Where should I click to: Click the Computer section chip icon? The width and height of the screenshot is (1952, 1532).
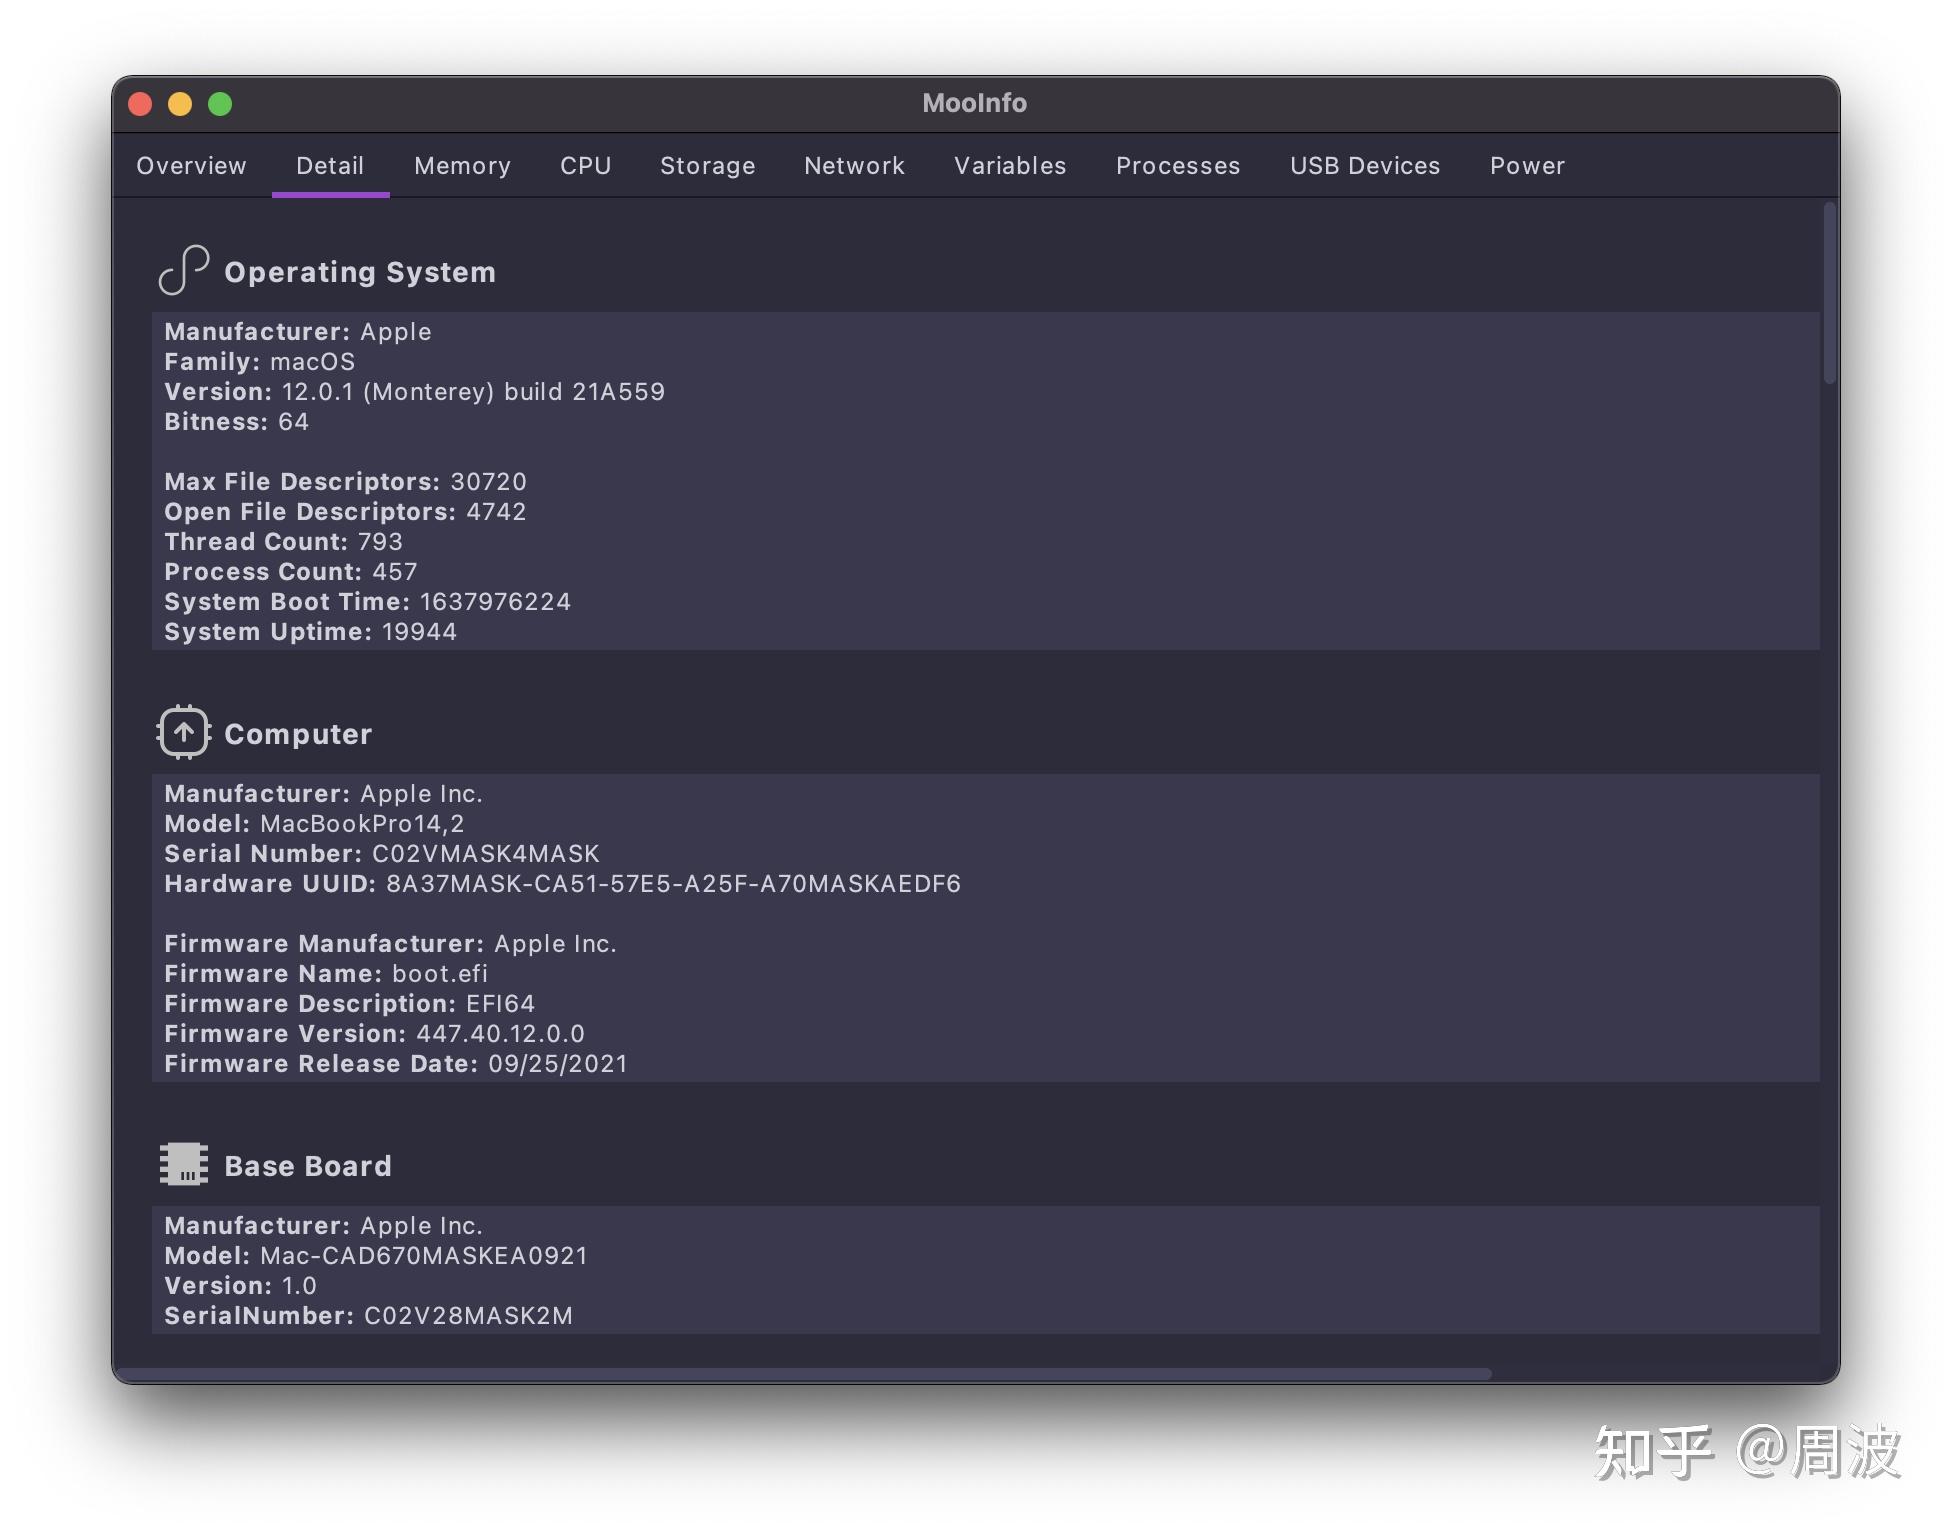183,732
